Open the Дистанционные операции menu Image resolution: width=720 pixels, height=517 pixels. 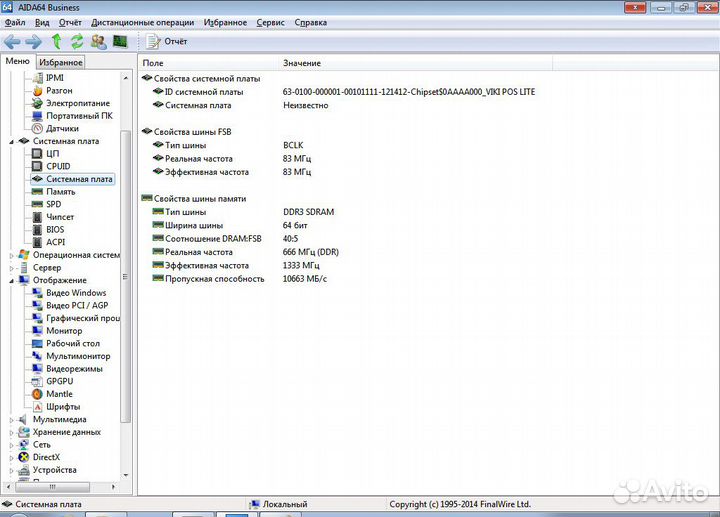[x=142, y=22]
